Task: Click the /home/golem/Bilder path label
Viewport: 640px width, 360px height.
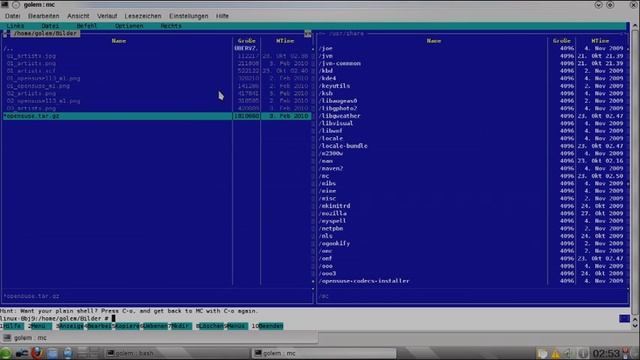Action: 45,33
